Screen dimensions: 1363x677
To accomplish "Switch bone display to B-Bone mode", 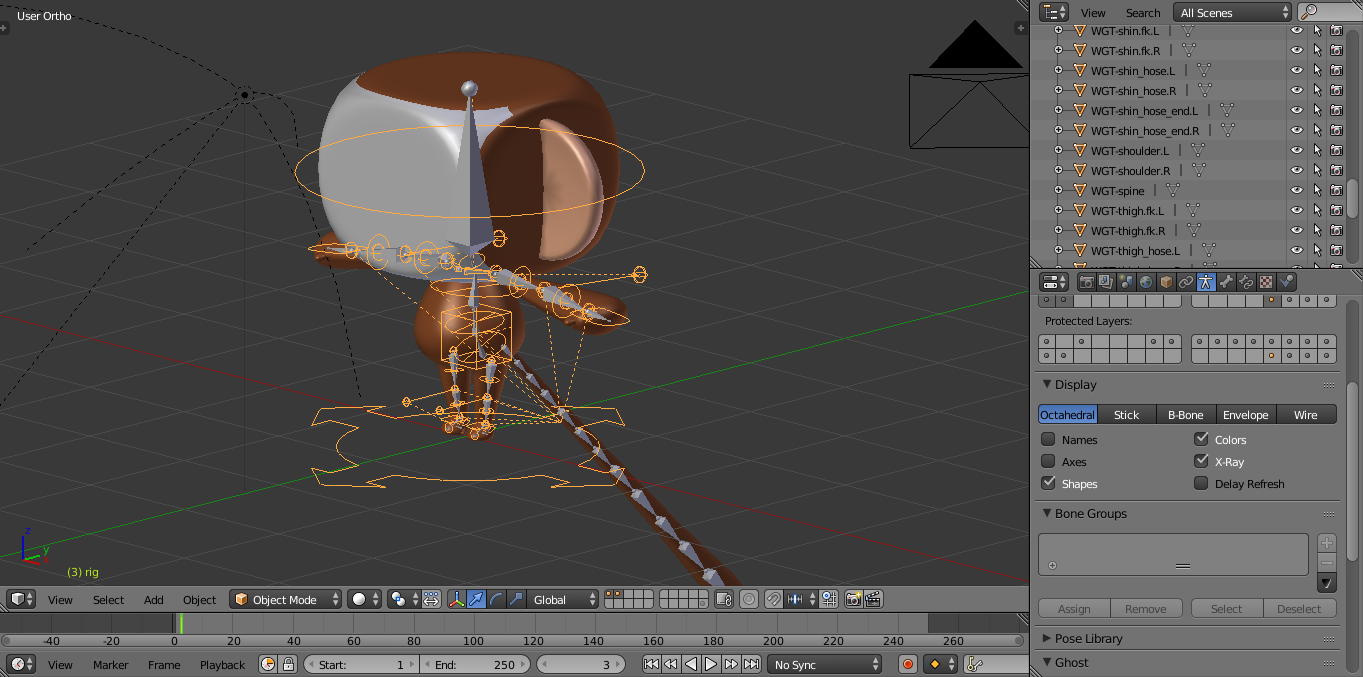I will (x=1185, y=414).
